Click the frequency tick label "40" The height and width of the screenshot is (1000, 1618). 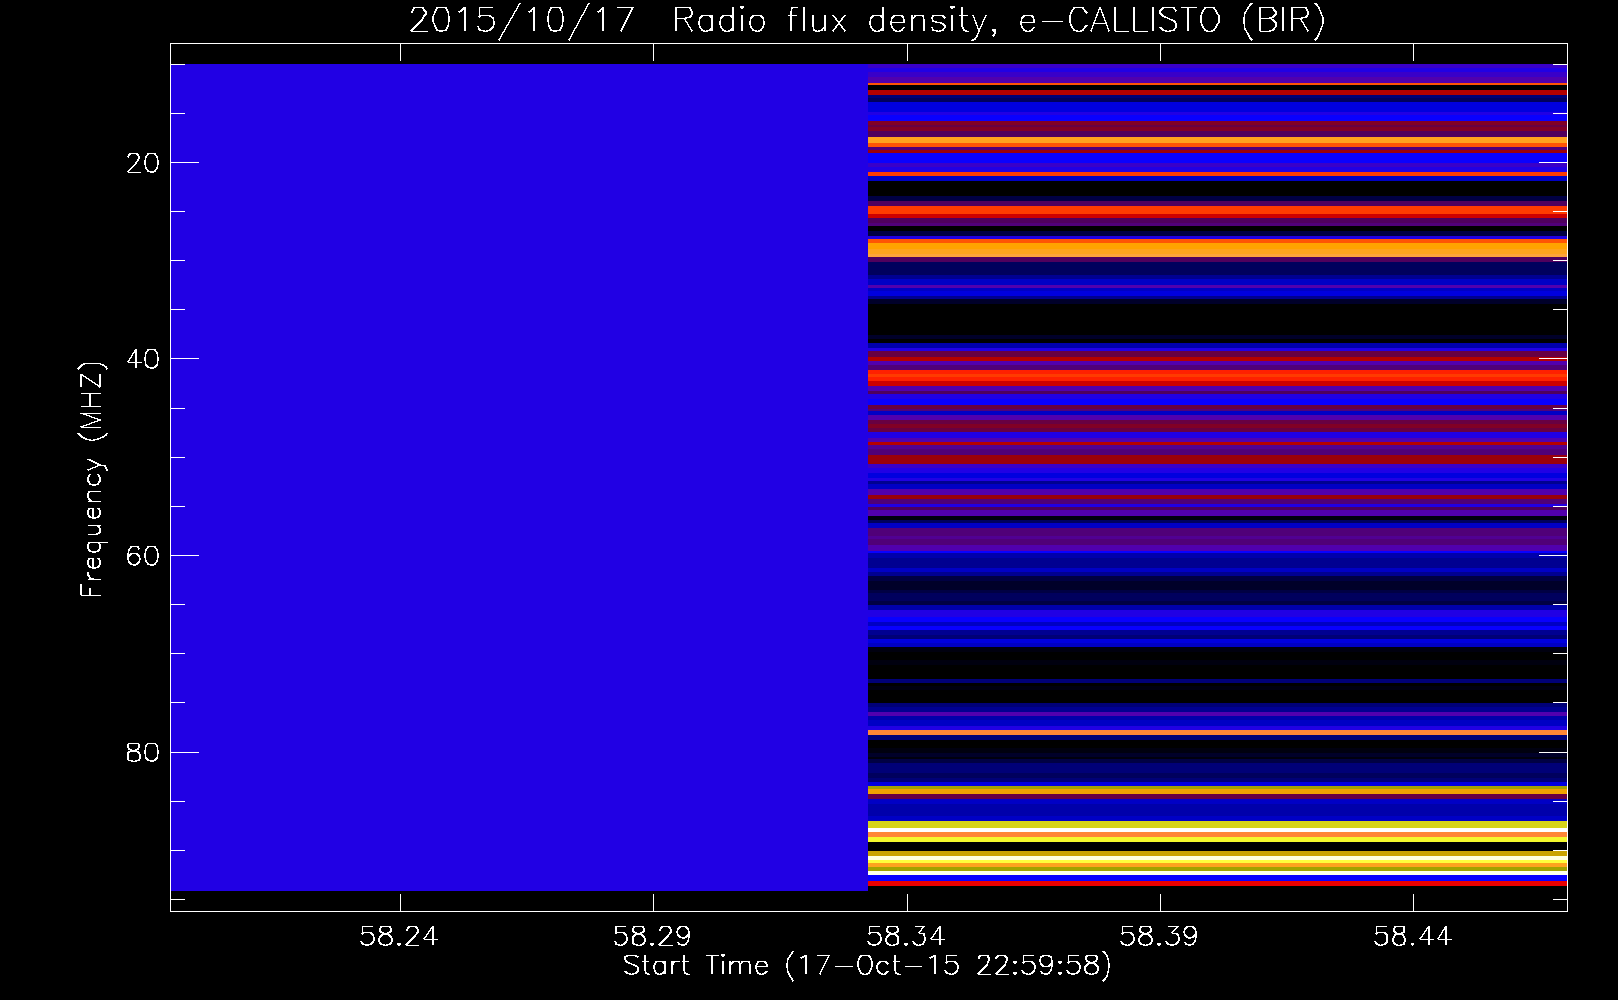click(x=144, y=359)
